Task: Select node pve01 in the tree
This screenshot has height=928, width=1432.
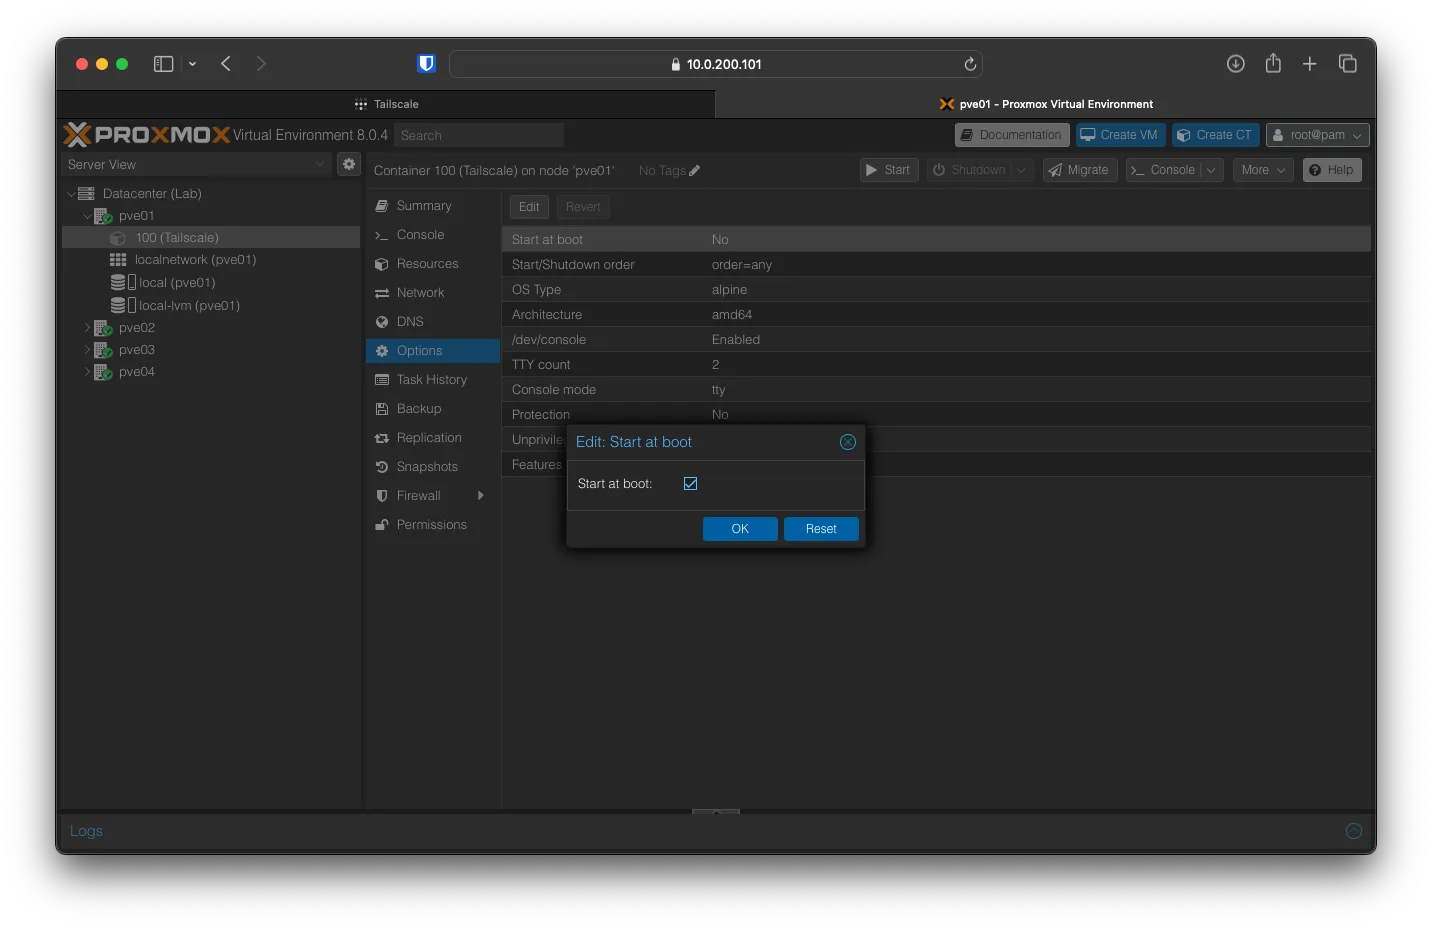Action: (136, 215)
